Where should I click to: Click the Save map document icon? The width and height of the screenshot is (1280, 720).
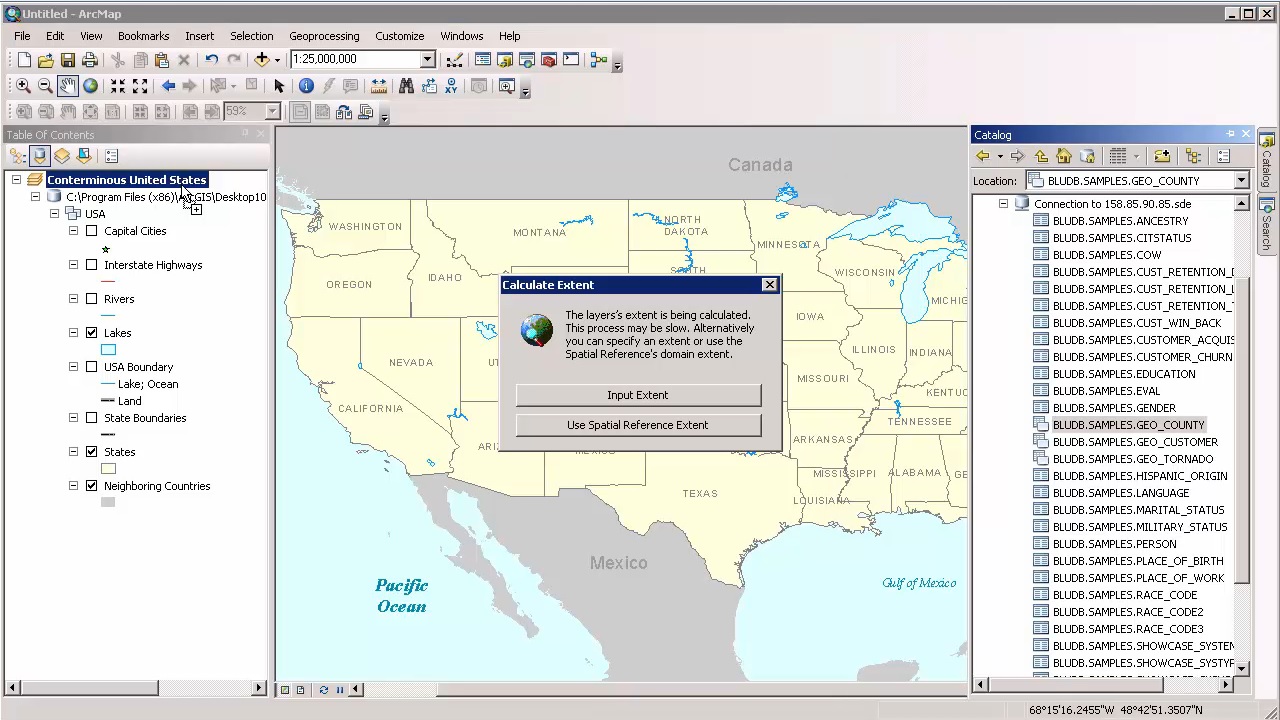[68, 60]
